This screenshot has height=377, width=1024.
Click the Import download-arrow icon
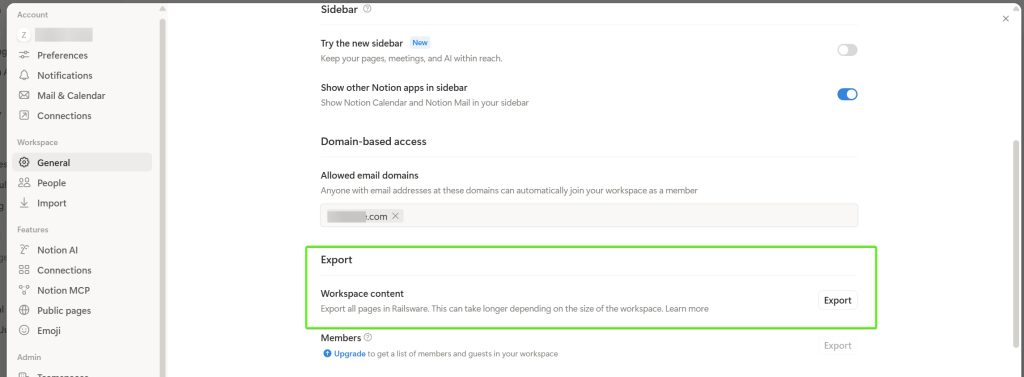24,203
